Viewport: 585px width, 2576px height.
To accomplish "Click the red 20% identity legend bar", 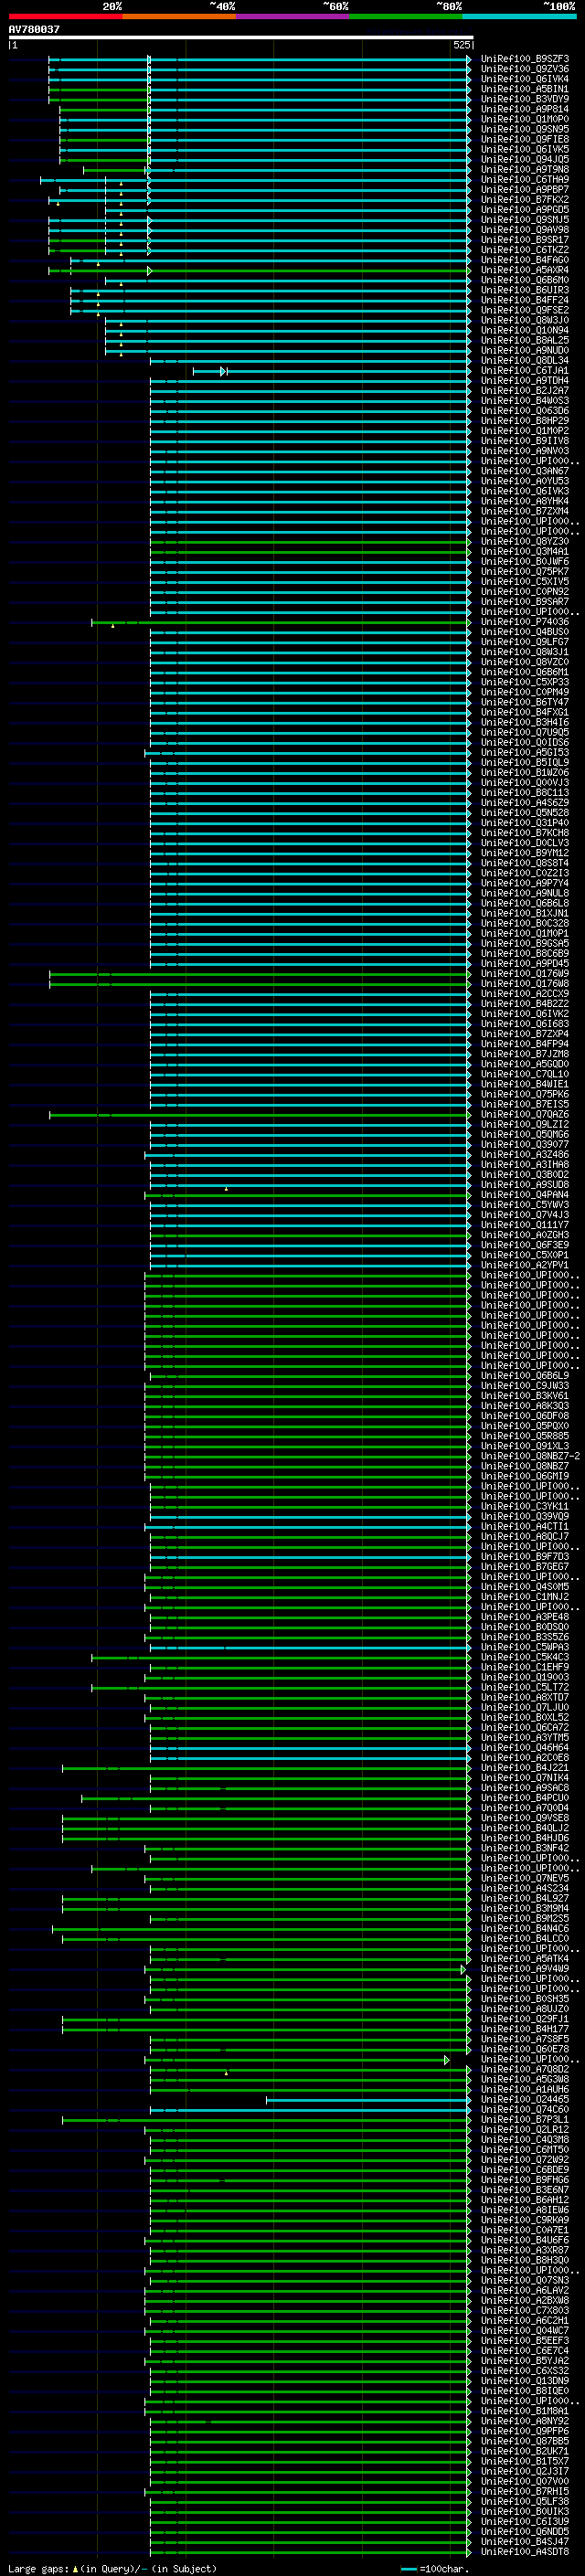I will click(65, 16).
